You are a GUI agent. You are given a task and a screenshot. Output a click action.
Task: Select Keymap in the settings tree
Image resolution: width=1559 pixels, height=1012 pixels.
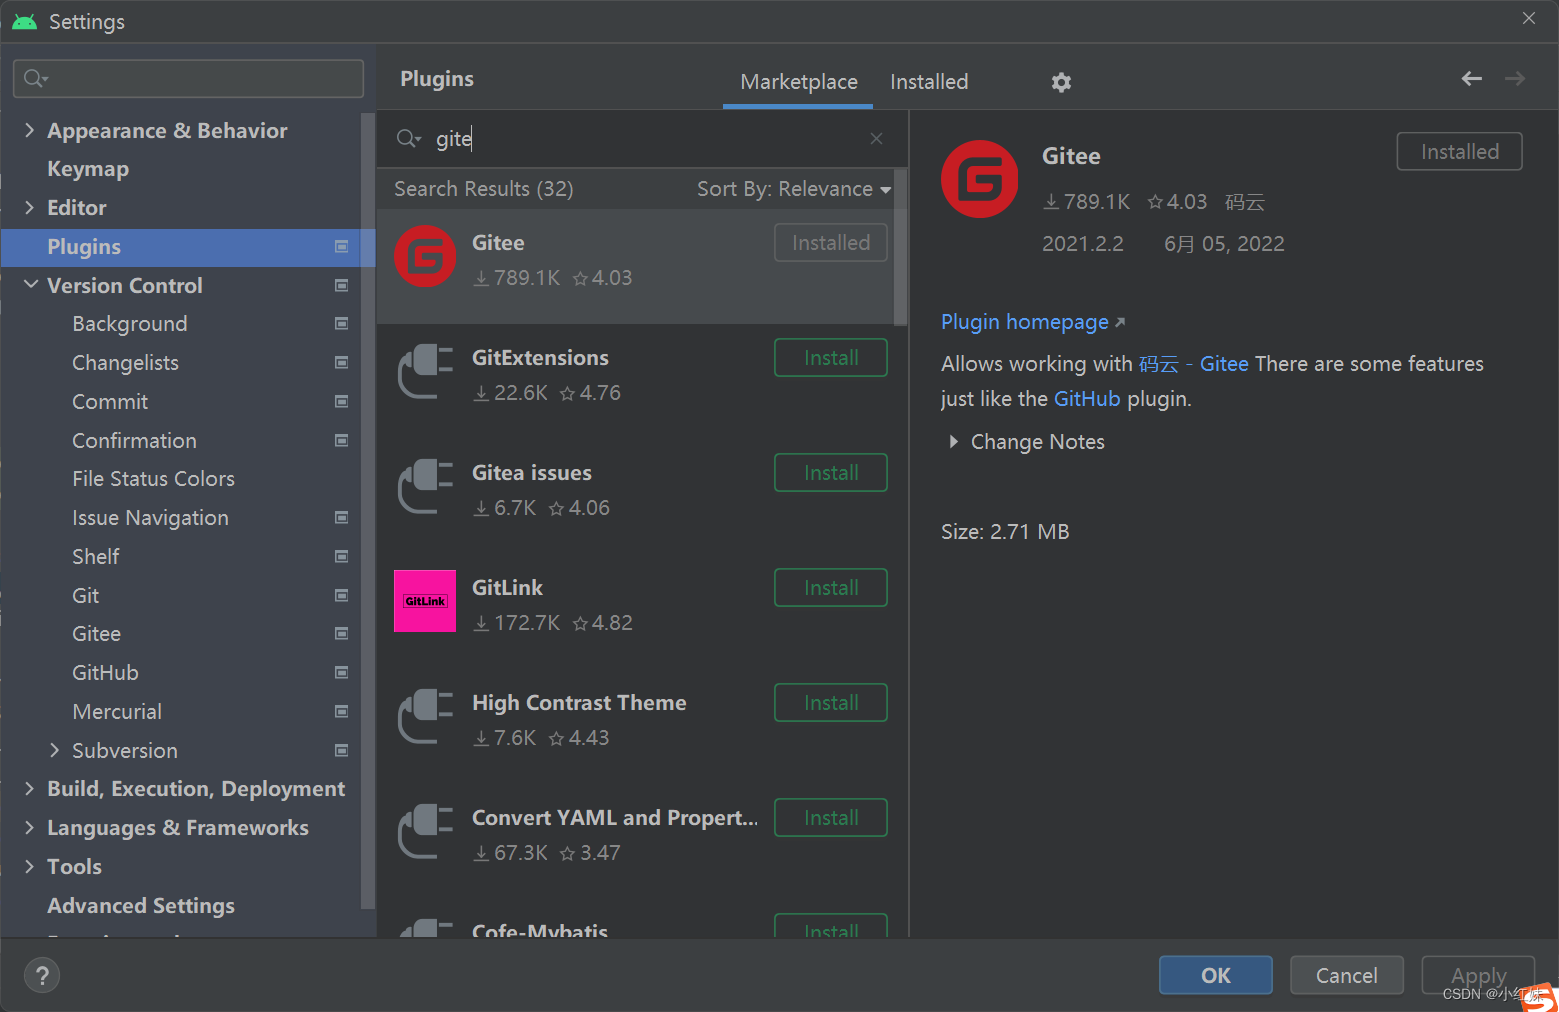[88, 169]
